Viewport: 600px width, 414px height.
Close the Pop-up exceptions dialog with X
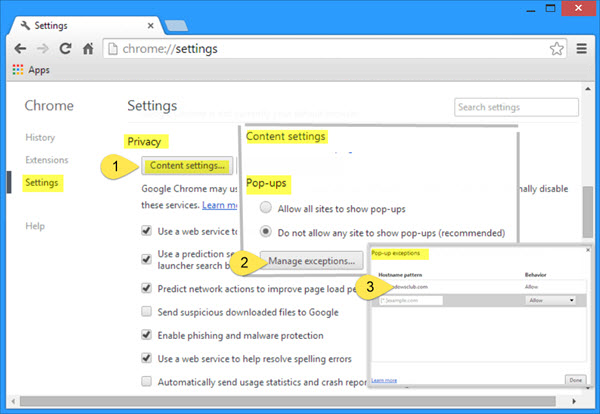[x=588, y=250]
